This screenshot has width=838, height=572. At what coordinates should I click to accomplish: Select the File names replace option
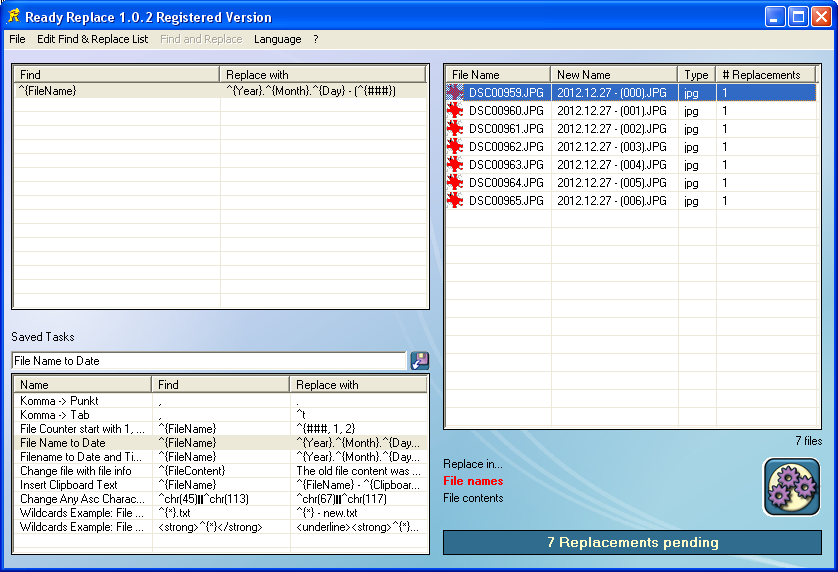point(473,481)
